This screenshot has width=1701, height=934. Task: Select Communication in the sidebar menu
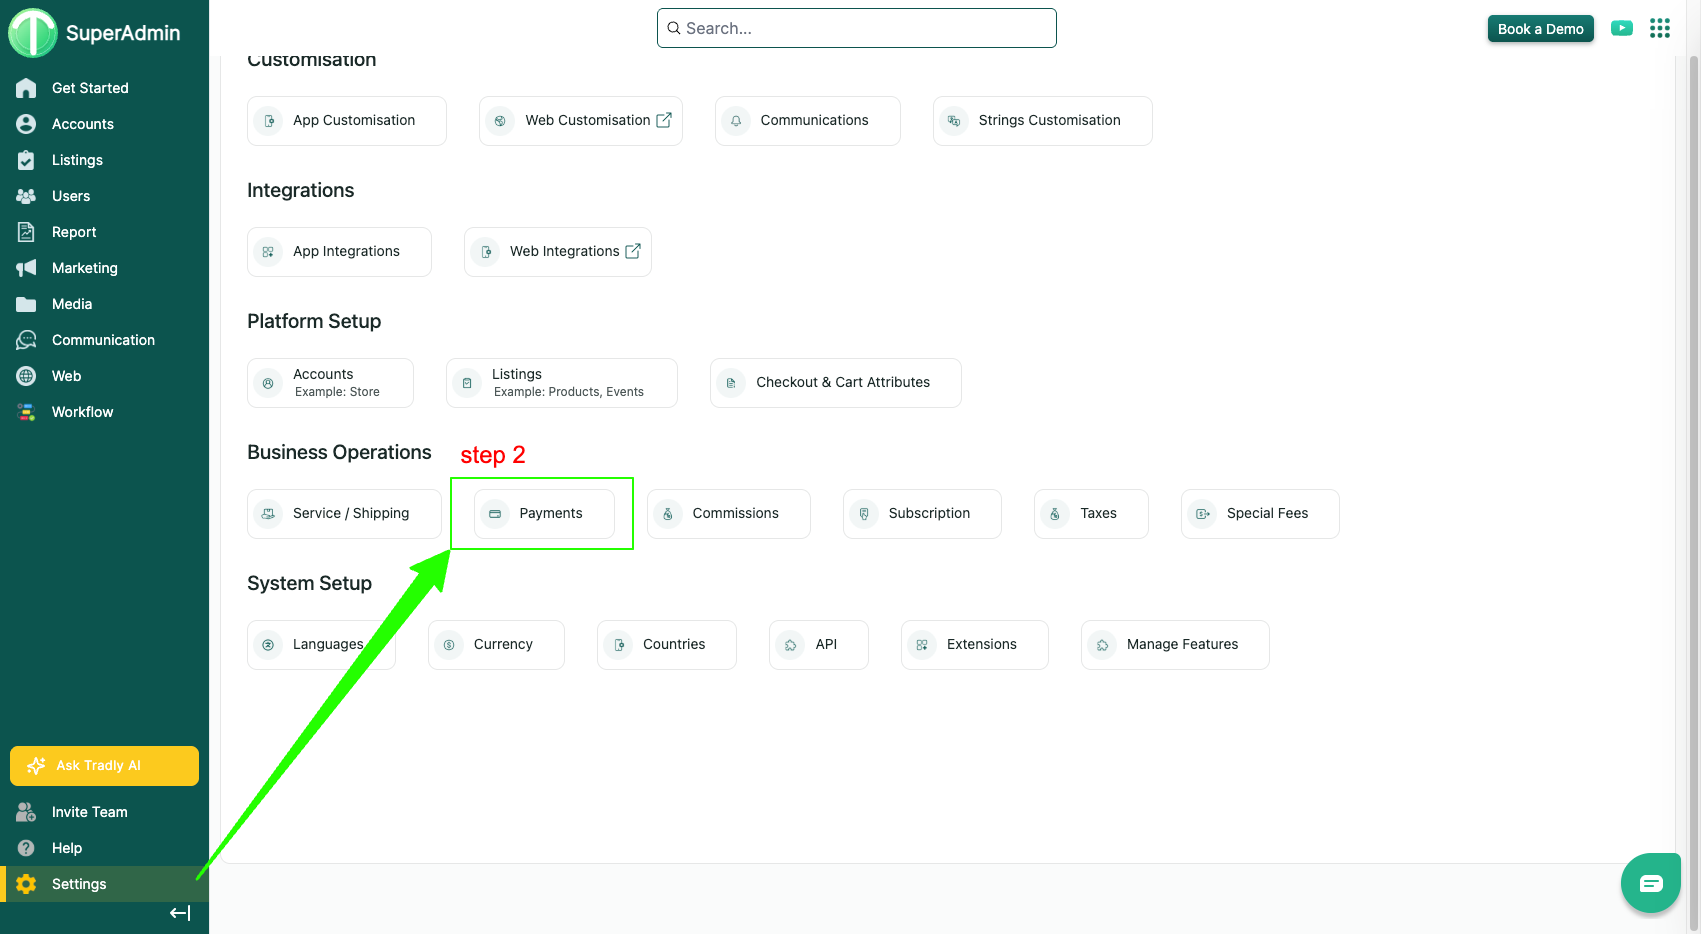[x=103, y=340]
